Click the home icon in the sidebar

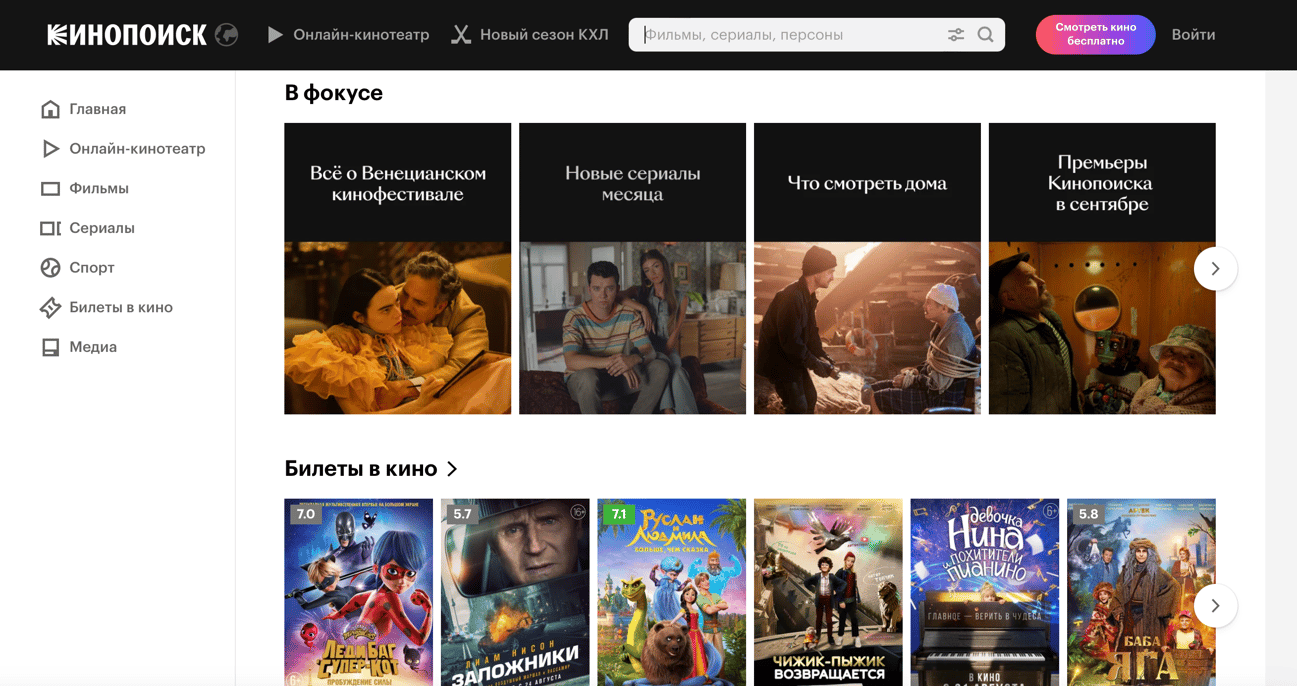(x=50, y=109)
